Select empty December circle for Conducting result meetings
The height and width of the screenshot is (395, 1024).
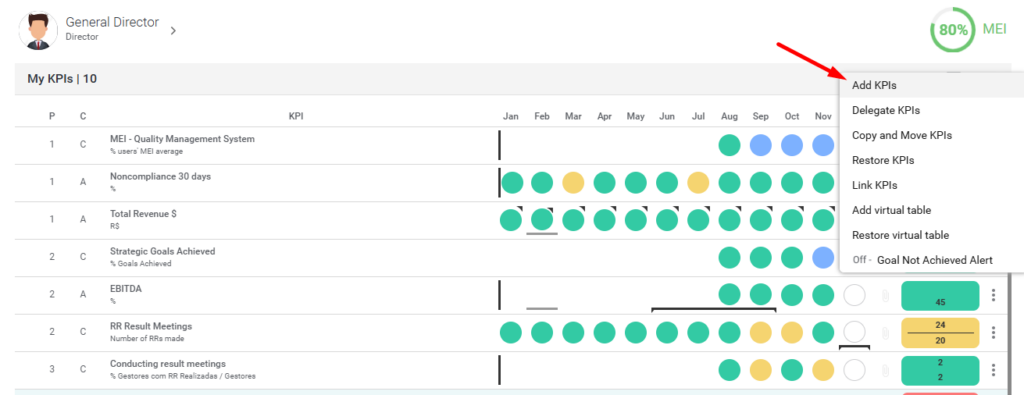pos(854,371)
